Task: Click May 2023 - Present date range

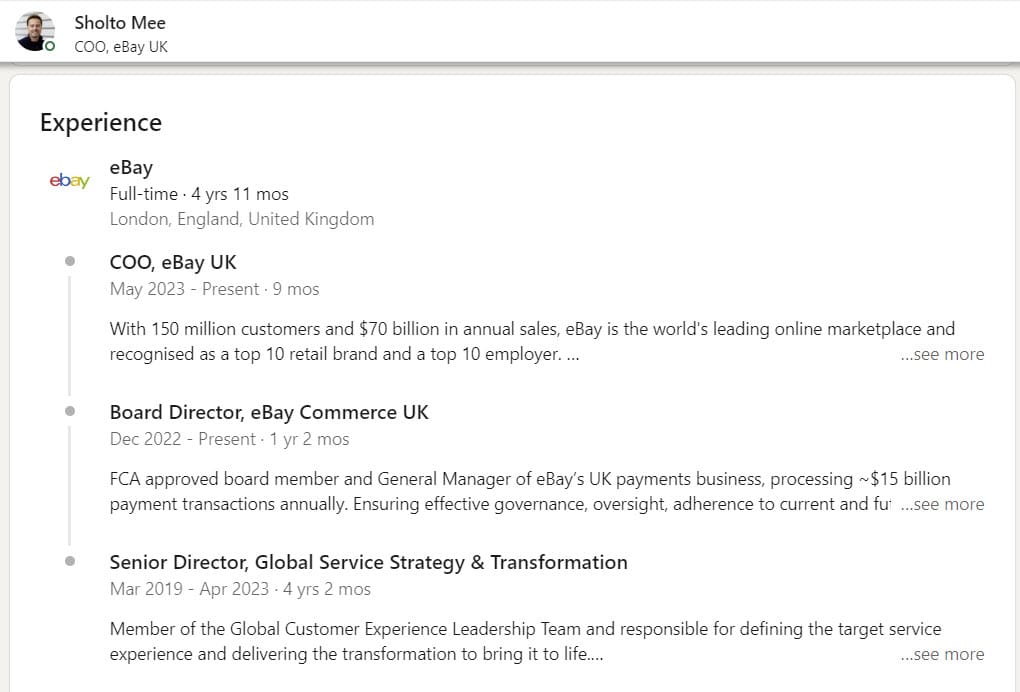Action: (170, 289)
